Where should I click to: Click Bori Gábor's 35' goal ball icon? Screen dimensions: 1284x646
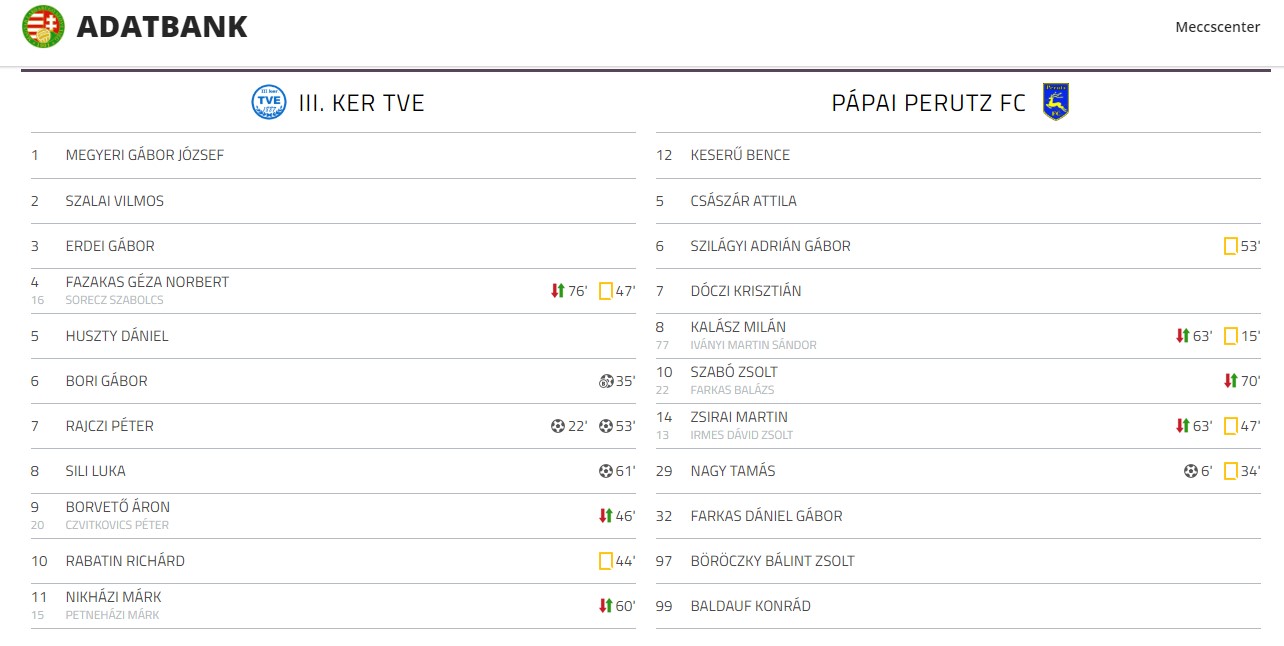pos(606,381)
